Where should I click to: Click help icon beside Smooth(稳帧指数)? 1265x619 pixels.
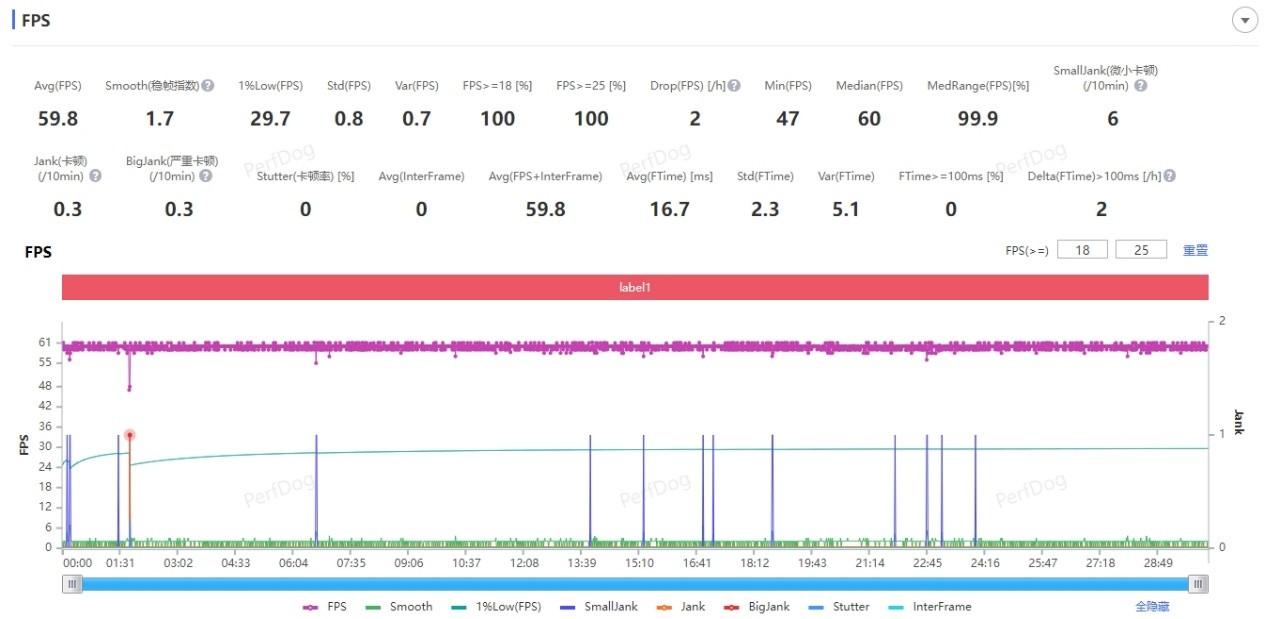click(208, 86)
